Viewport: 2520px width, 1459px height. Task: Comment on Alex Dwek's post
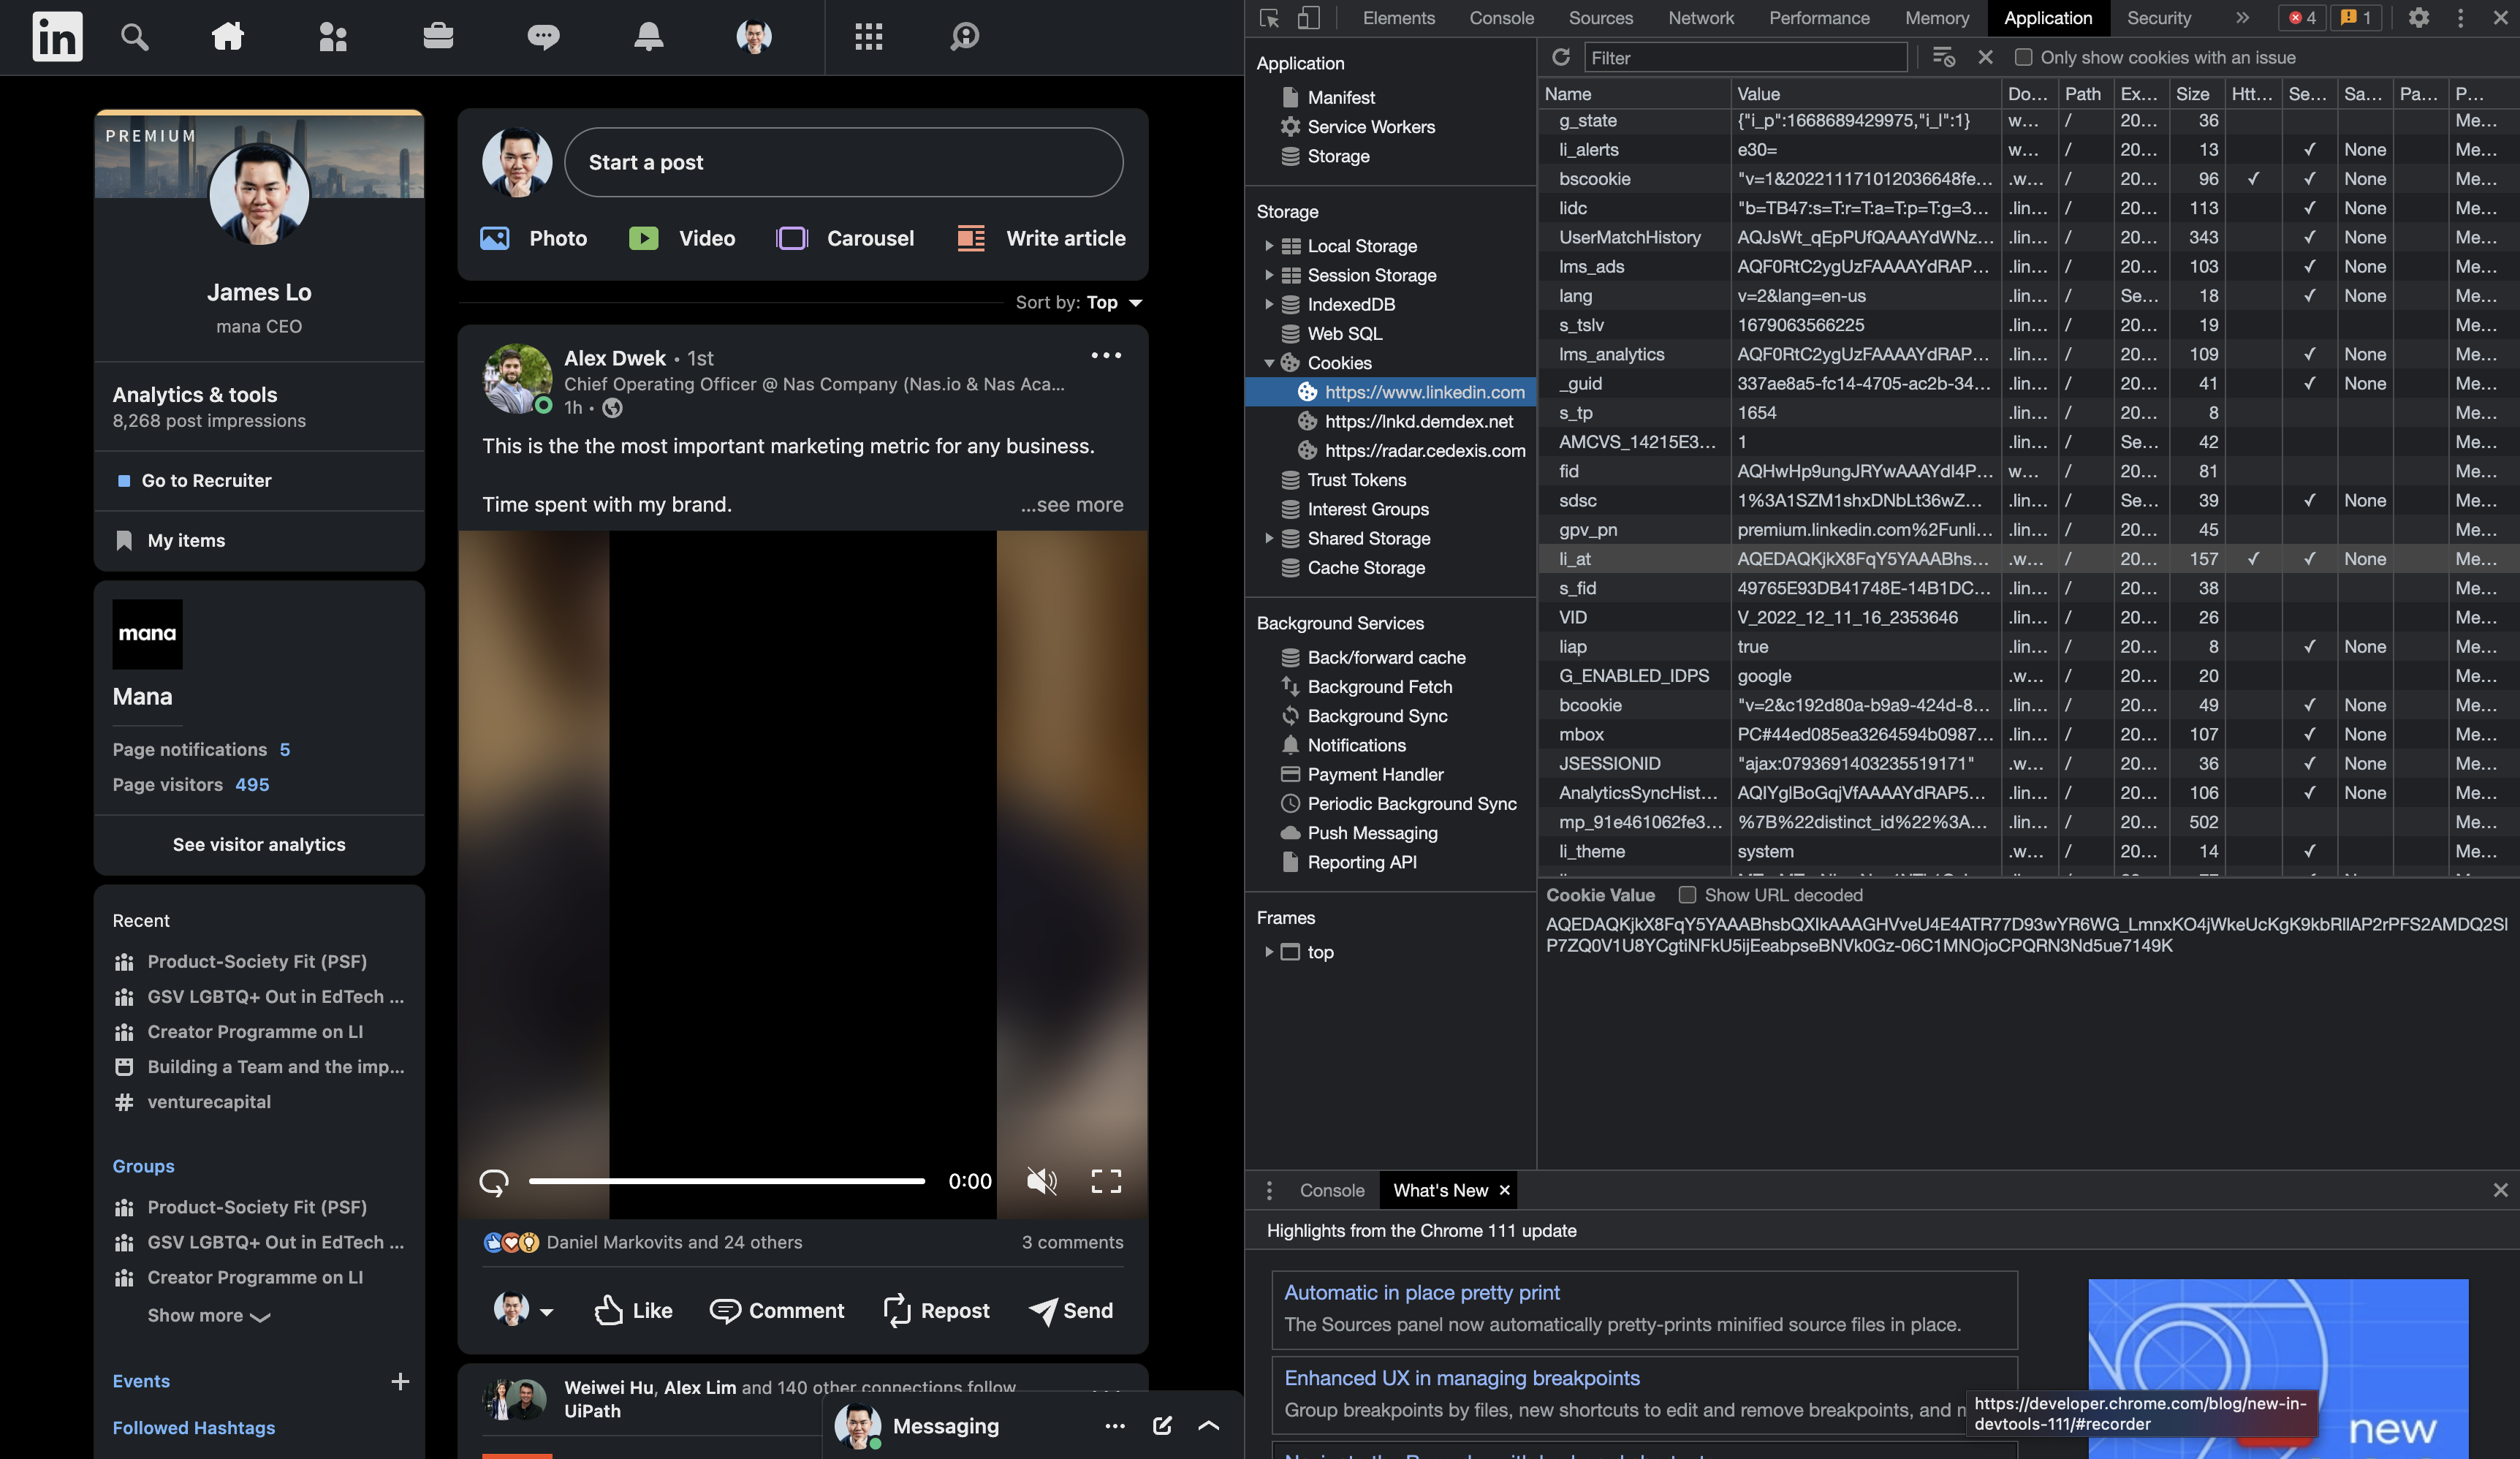point(777,1311)
